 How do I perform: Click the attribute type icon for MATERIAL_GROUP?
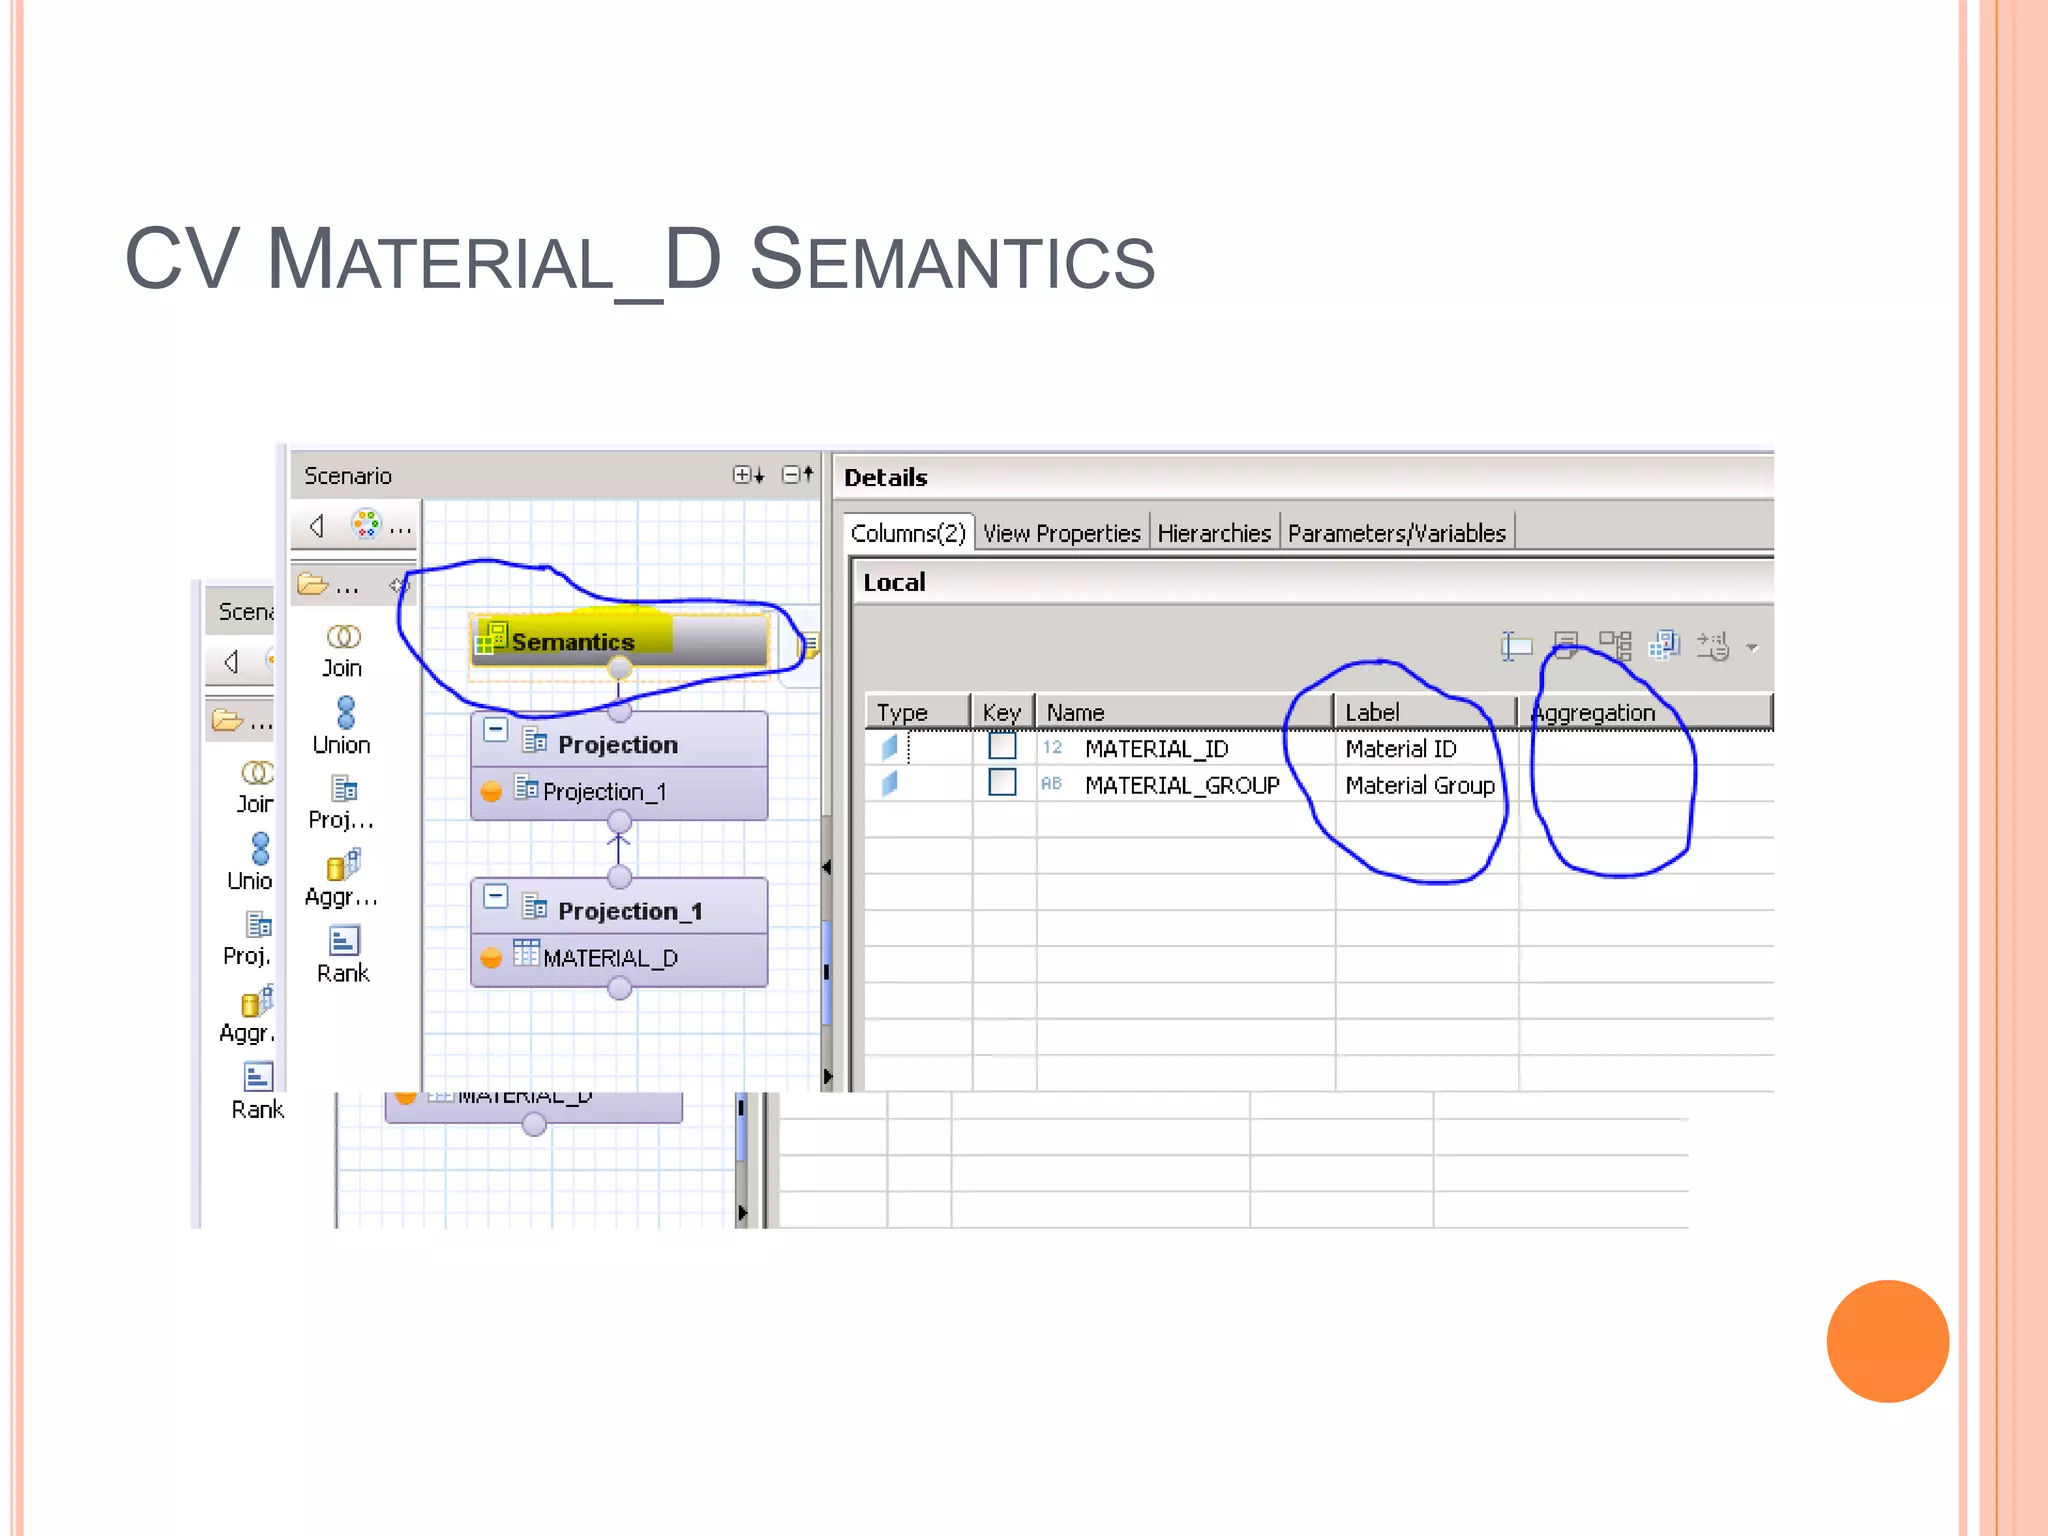(890, 783)
